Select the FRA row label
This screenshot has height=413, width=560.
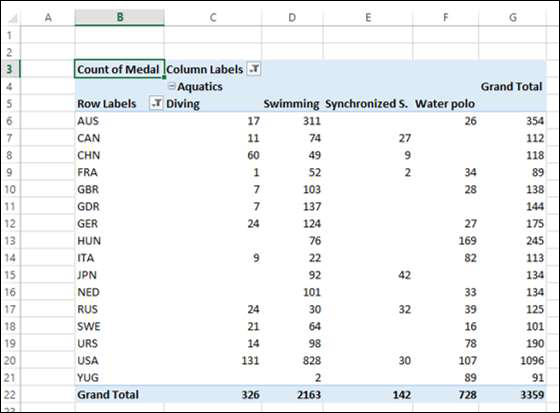pos(87,172)
